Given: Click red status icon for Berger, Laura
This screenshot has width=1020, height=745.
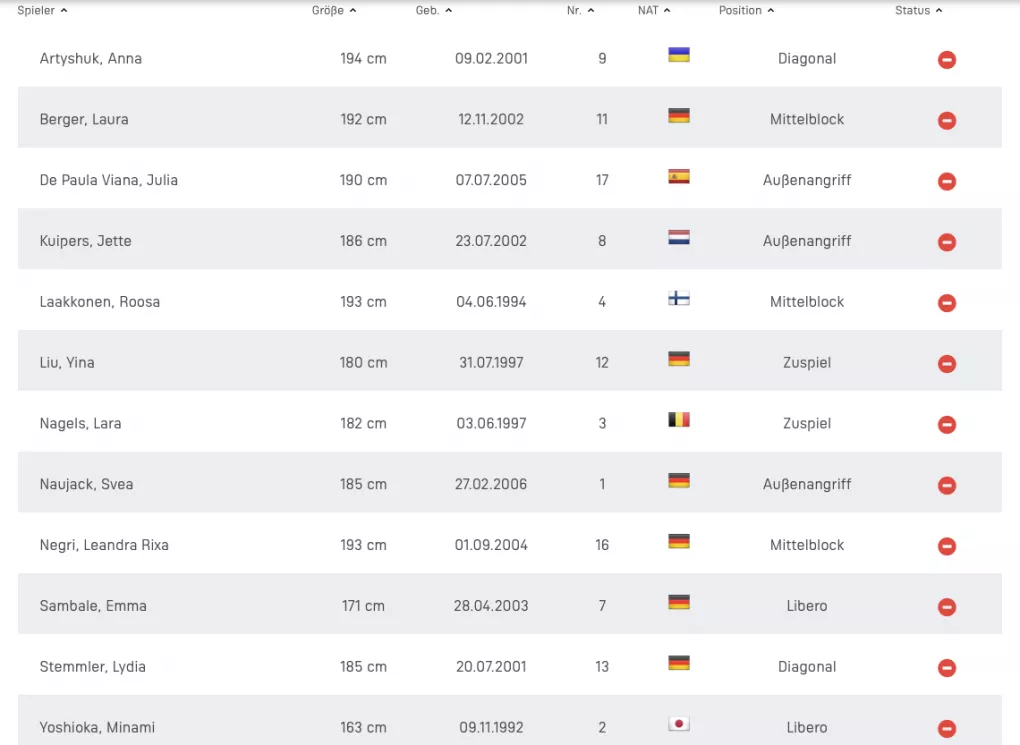Looking at the screenshot, I should click(x=946, y=121).
